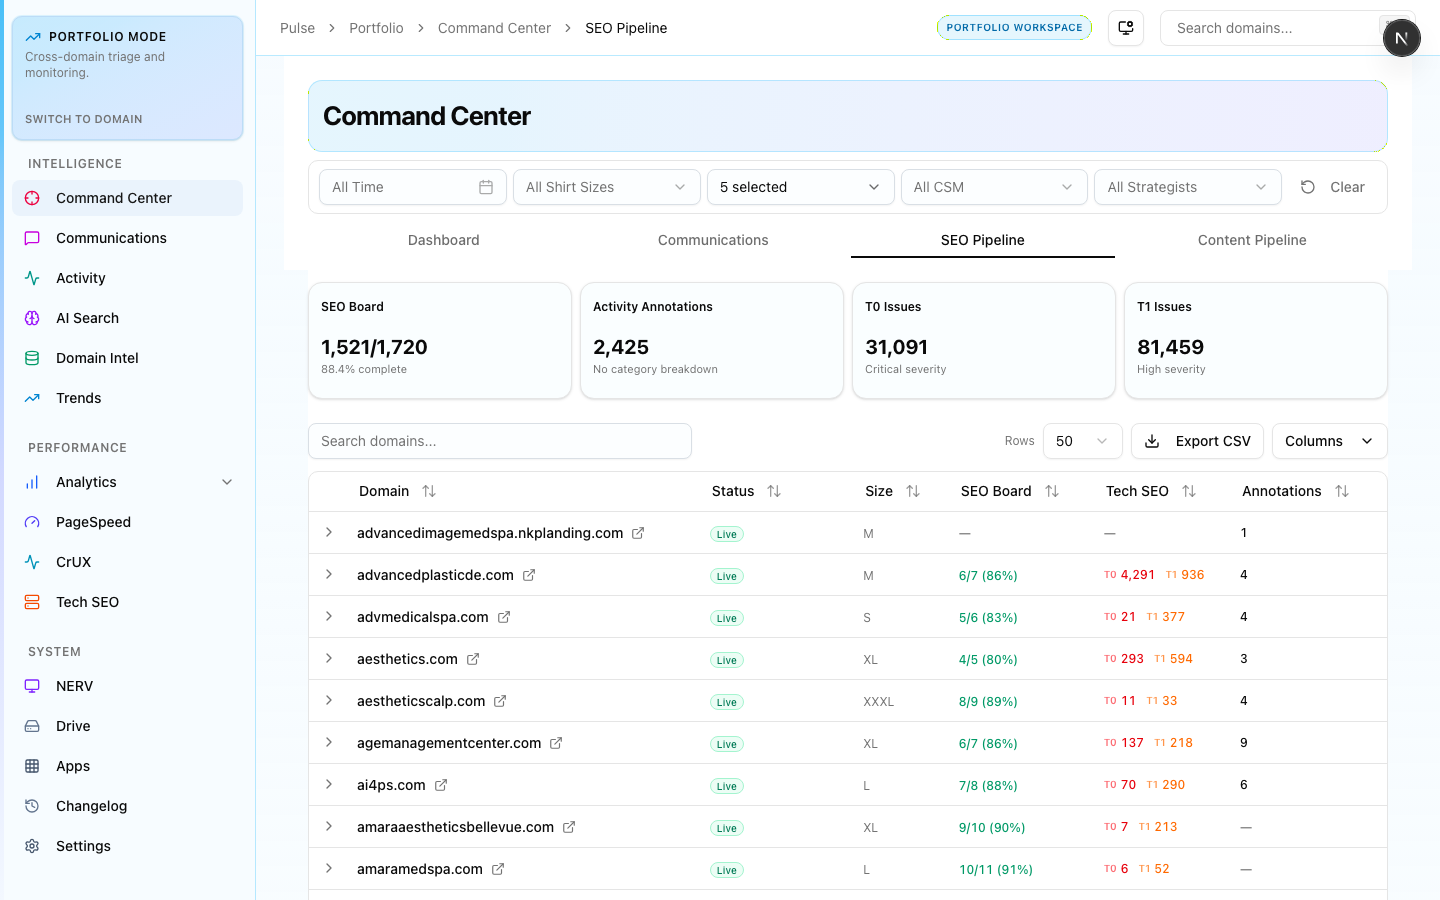Expand the advmedicalspa.com row
This screenshot has width=1440, height=900.
(329, 617)
